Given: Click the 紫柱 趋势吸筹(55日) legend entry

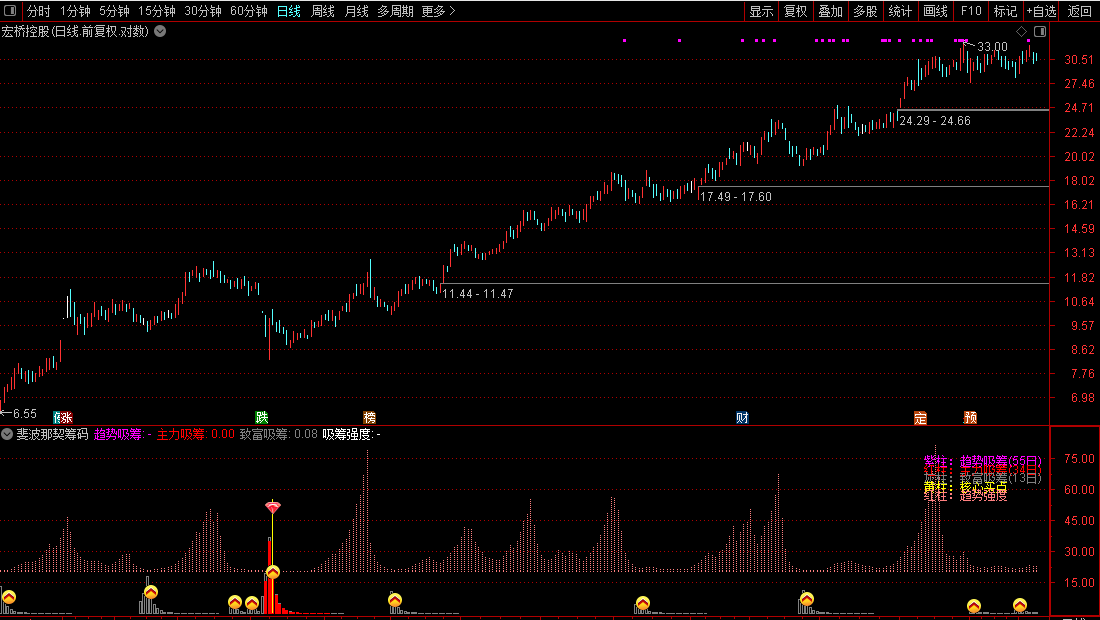Looking at the screenshot, I should 983,461.
